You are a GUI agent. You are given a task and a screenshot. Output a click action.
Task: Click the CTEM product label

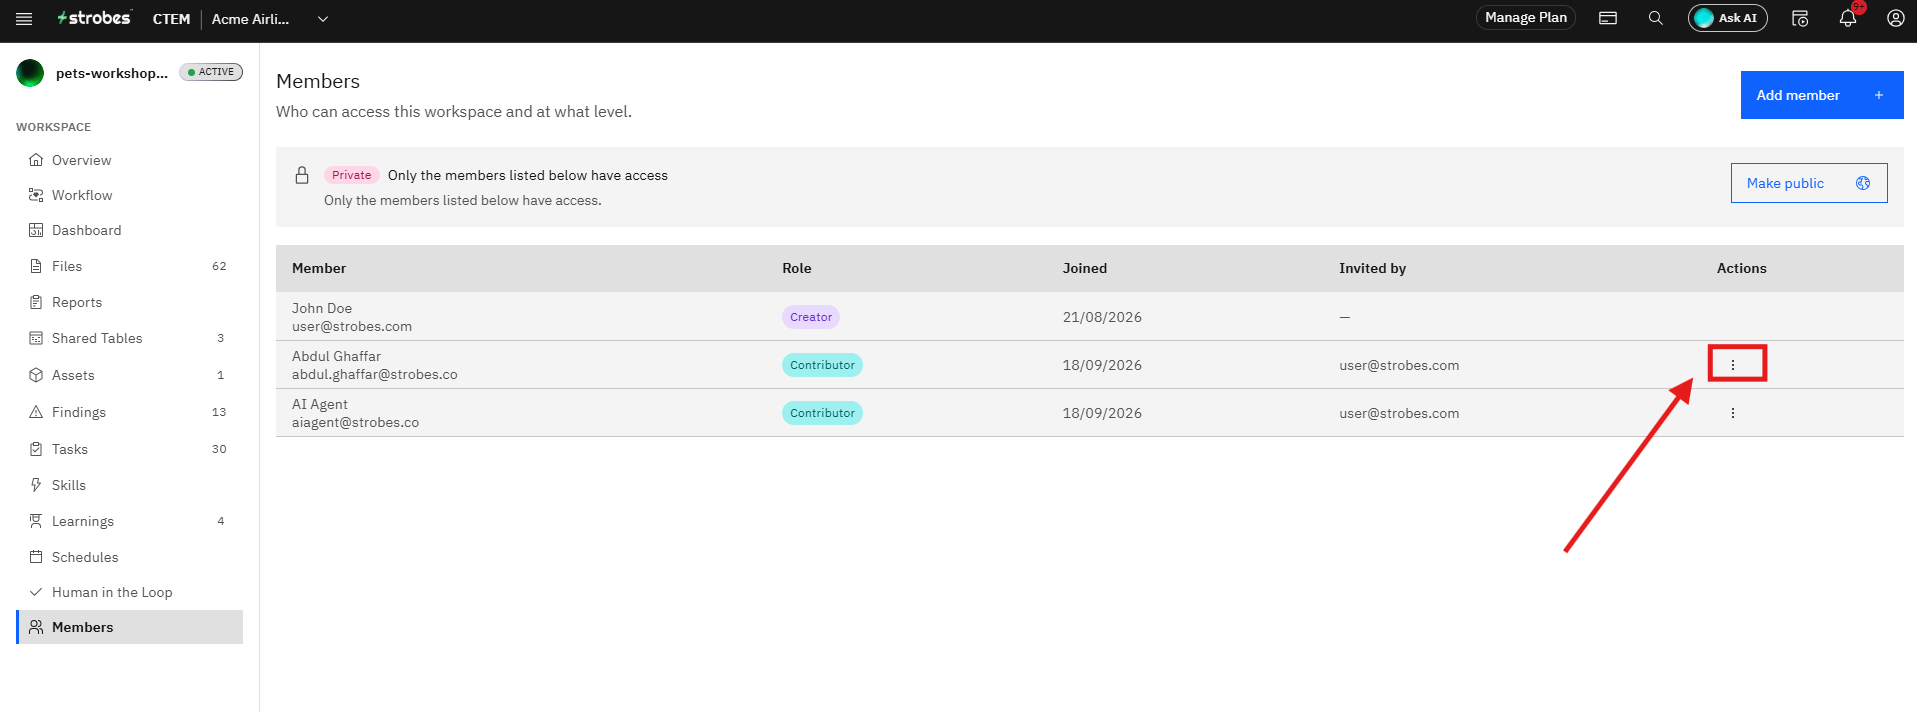tap(171, 19)
